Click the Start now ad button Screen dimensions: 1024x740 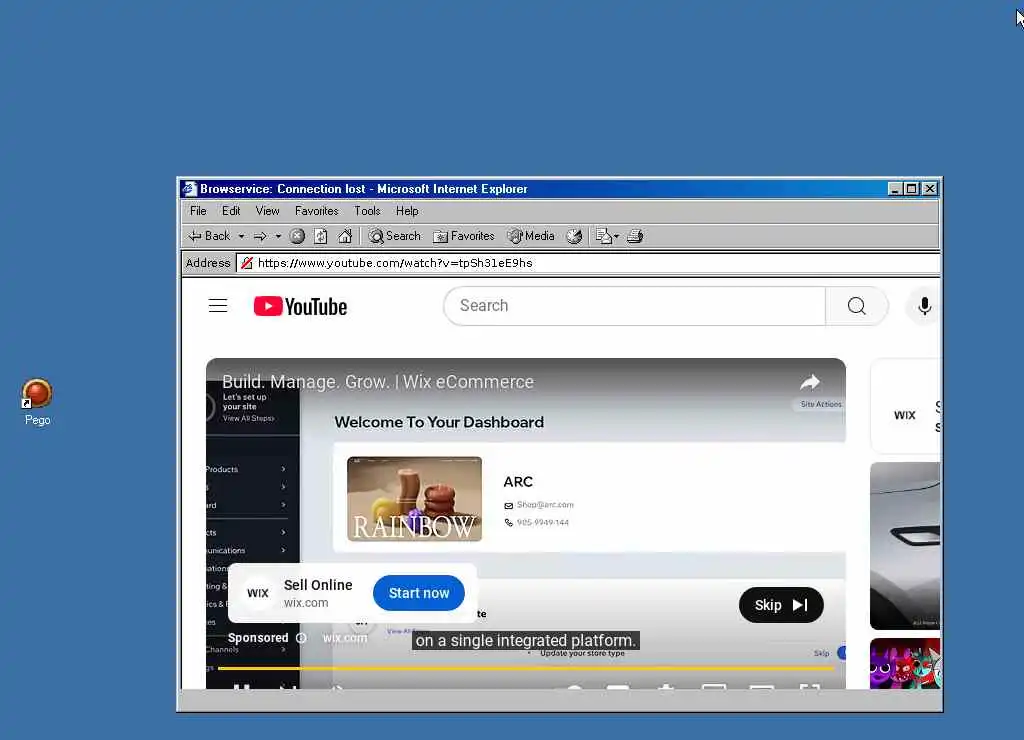pos(419,593)
